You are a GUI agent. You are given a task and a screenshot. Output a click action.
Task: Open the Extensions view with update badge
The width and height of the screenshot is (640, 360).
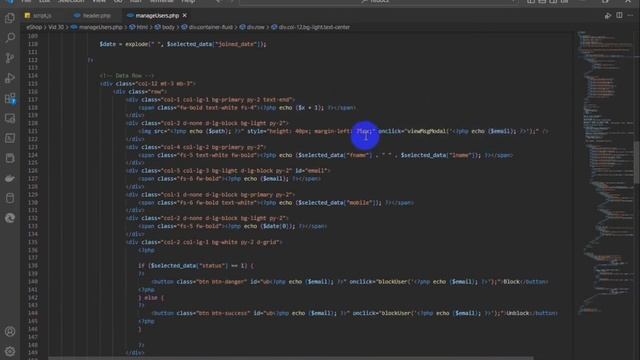[x=10, y=98]
